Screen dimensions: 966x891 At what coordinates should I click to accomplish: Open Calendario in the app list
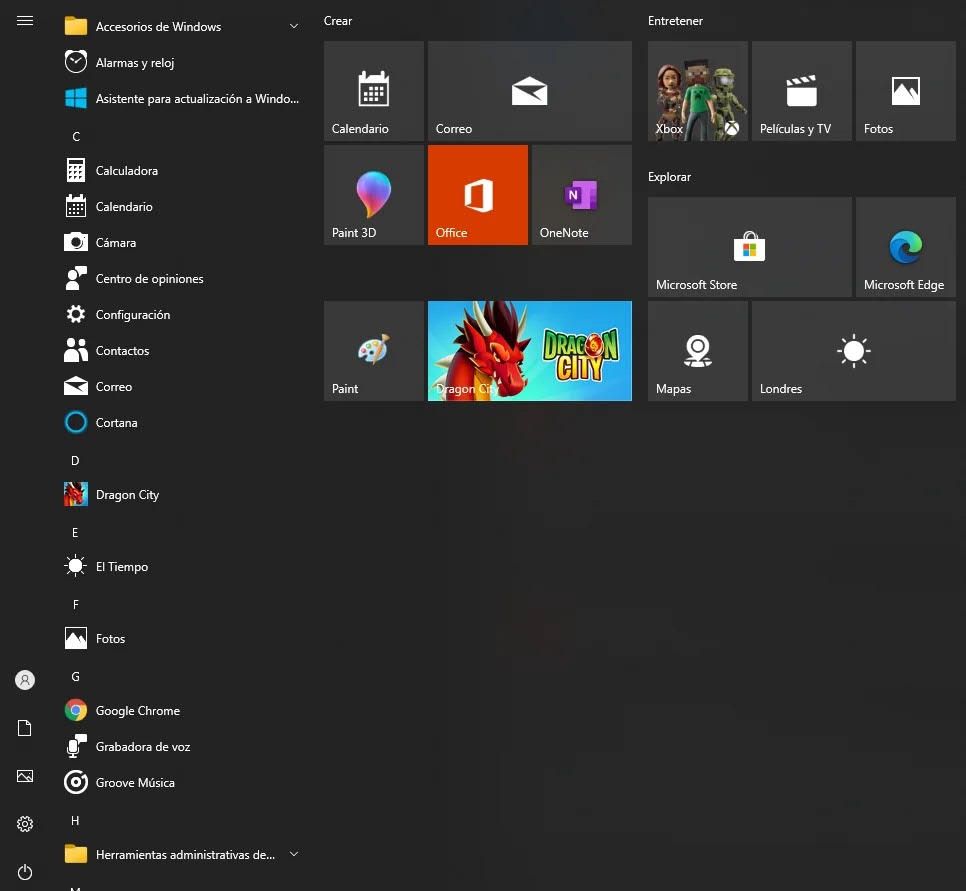coord(182,206)
